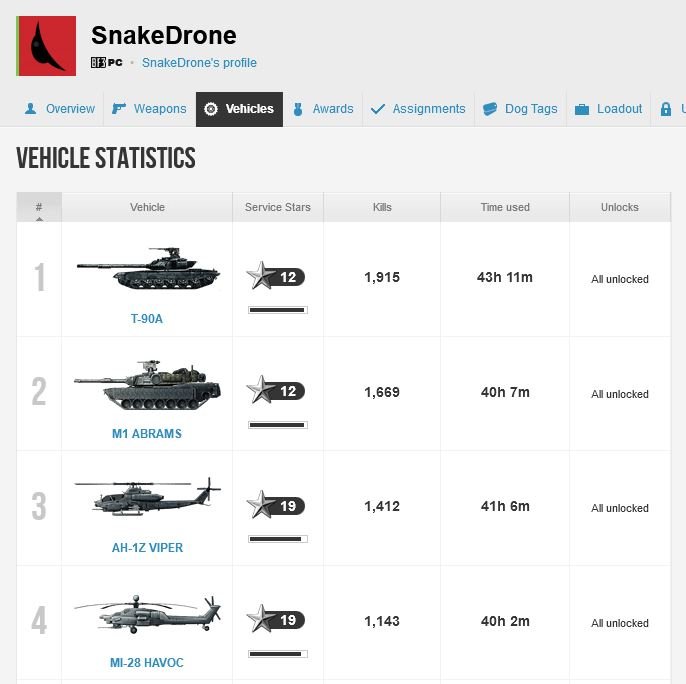Click the Awards medal icon
686x684 pixels.
coord(298,109)
